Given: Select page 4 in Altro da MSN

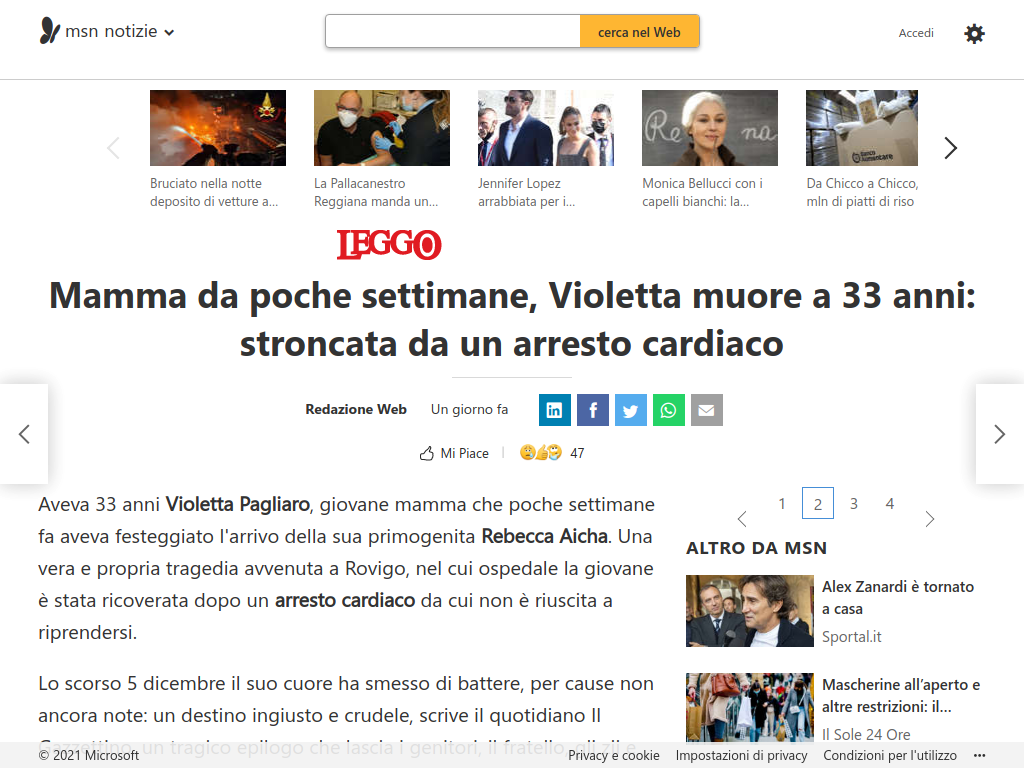Looking at the screenshot, I should [889, 504].
